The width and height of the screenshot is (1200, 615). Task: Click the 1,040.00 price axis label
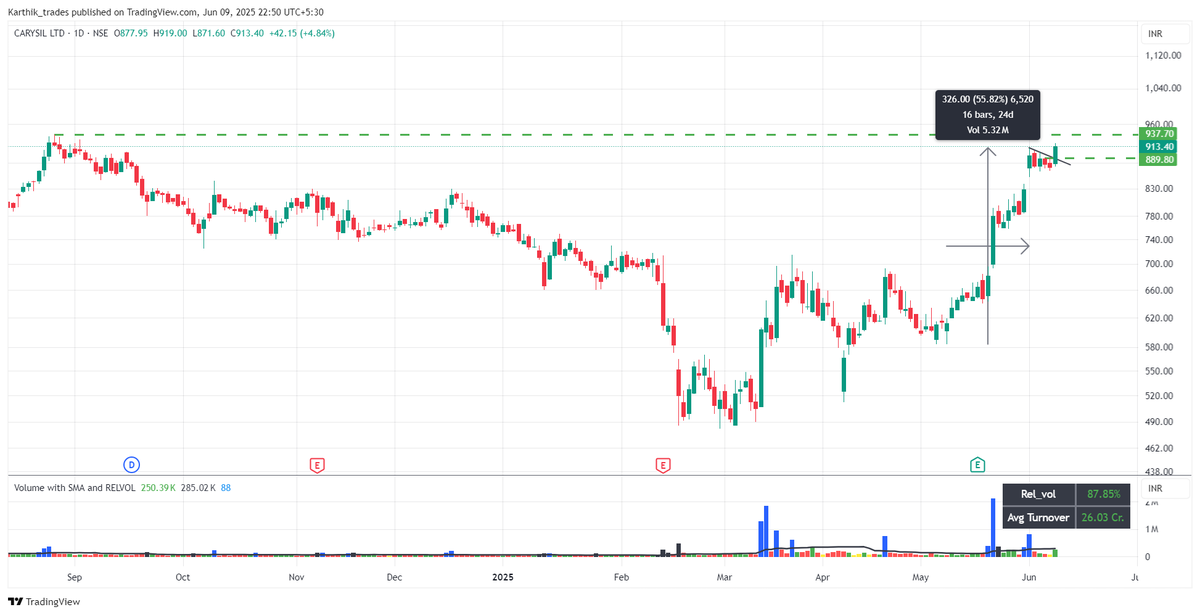tap(1163, 88)
